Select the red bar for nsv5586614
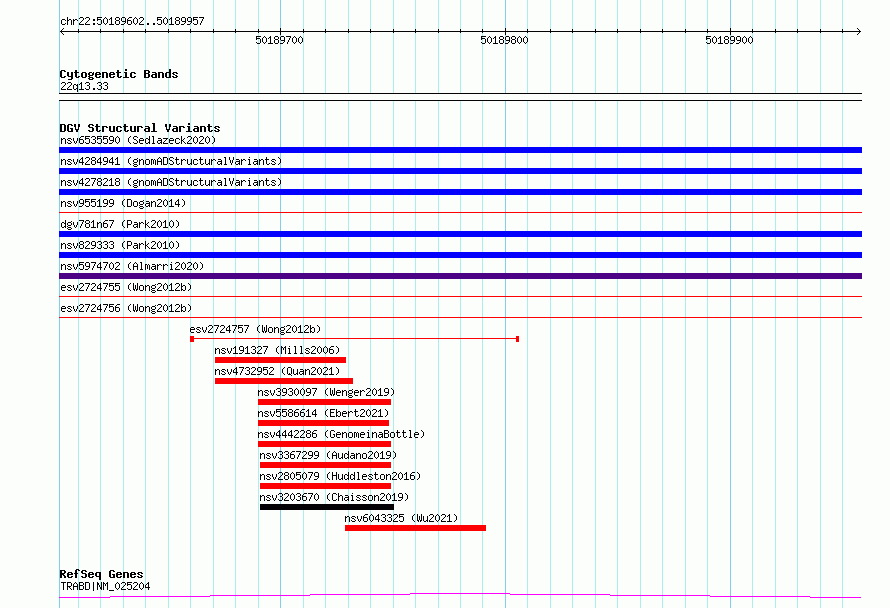The image size is (890, 608). click(324, 423)
